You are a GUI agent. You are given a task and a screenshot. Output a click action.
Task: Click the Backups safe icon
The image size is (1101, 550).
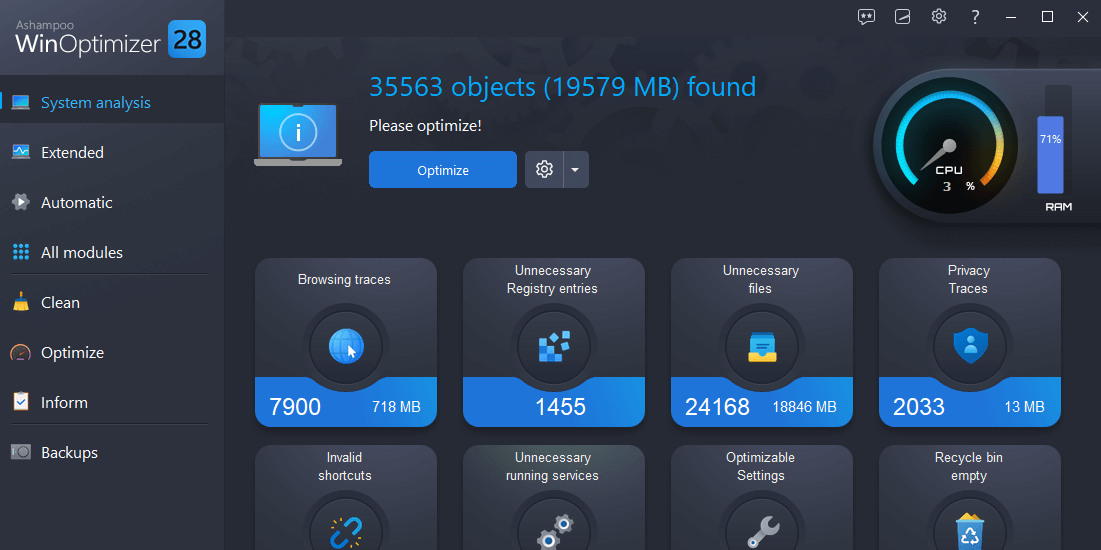(20, 452)
